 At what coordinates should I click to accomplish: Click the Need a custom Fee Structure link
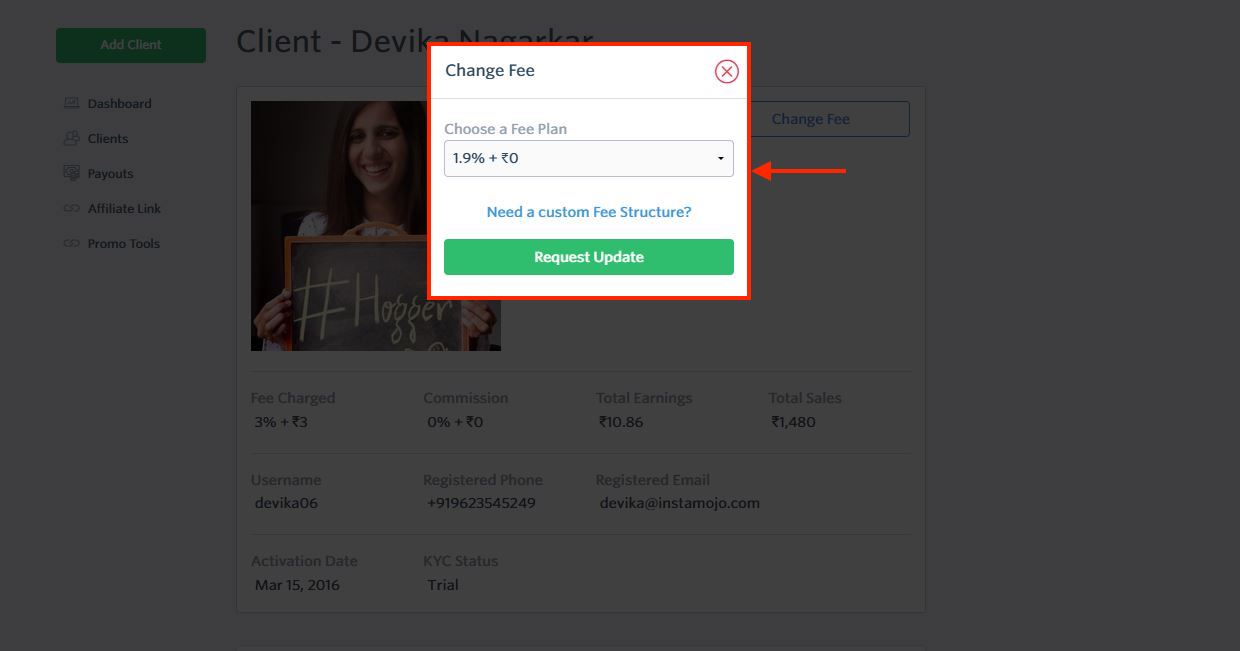pos(589,212)
